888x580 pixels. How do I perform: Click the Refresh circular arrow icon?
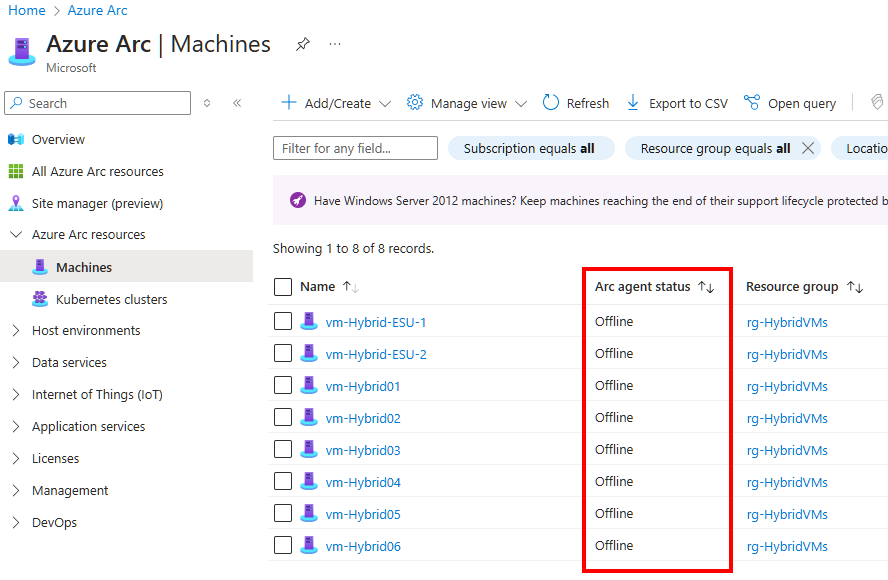550,103
